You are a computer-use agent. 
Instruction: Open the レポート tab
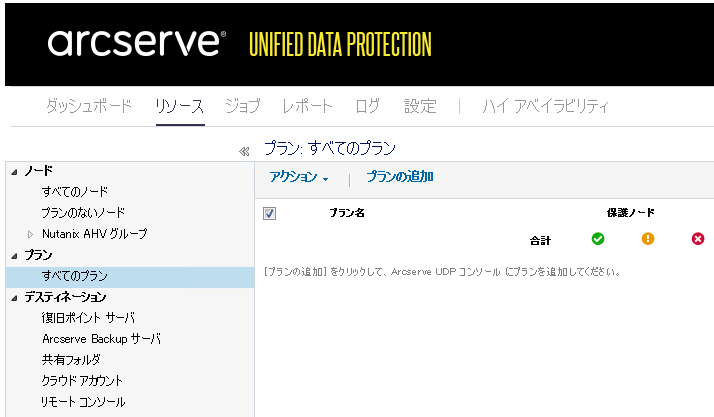pyautogui.click(x=307, y=106)
